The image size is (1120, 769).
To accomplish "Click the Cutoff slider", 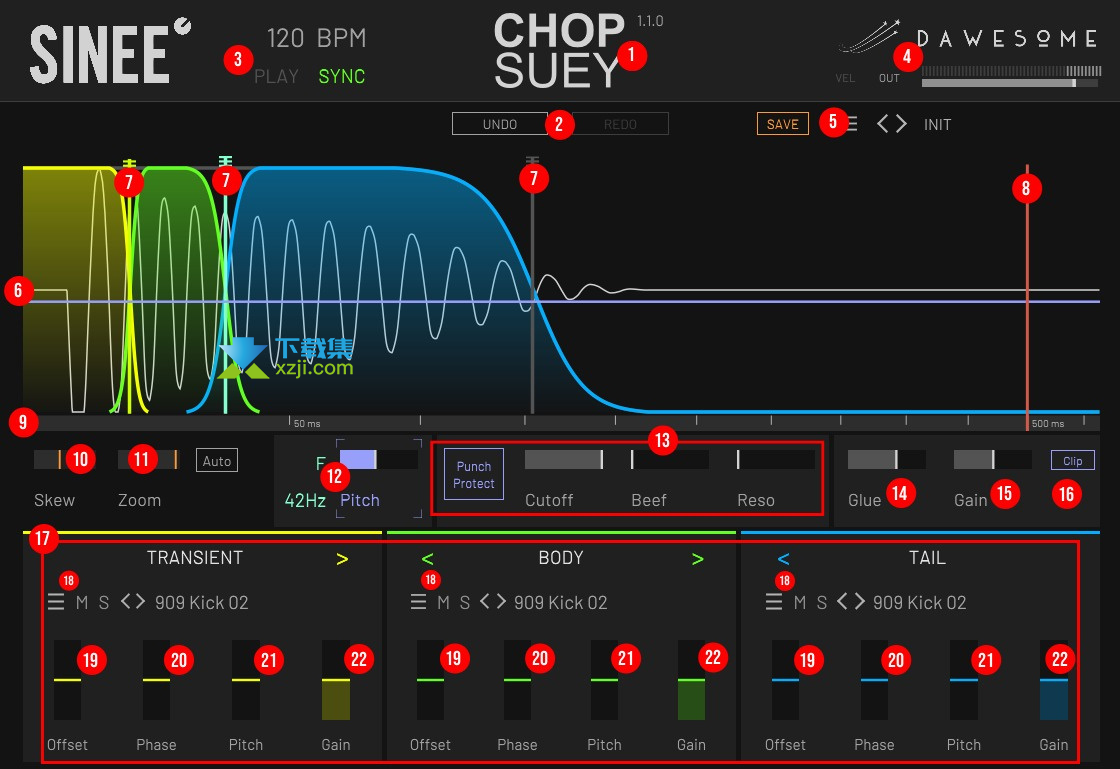I will tap(564, 459).
